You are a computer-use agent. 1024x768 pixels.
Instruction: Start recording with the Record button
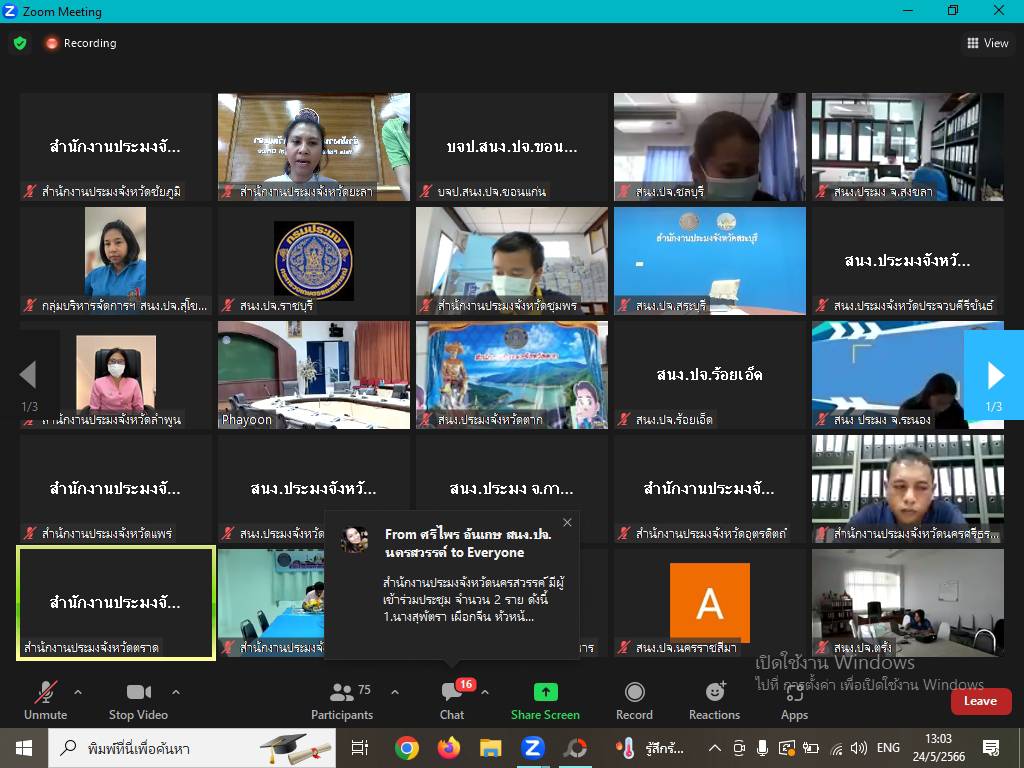coord(634,701)
